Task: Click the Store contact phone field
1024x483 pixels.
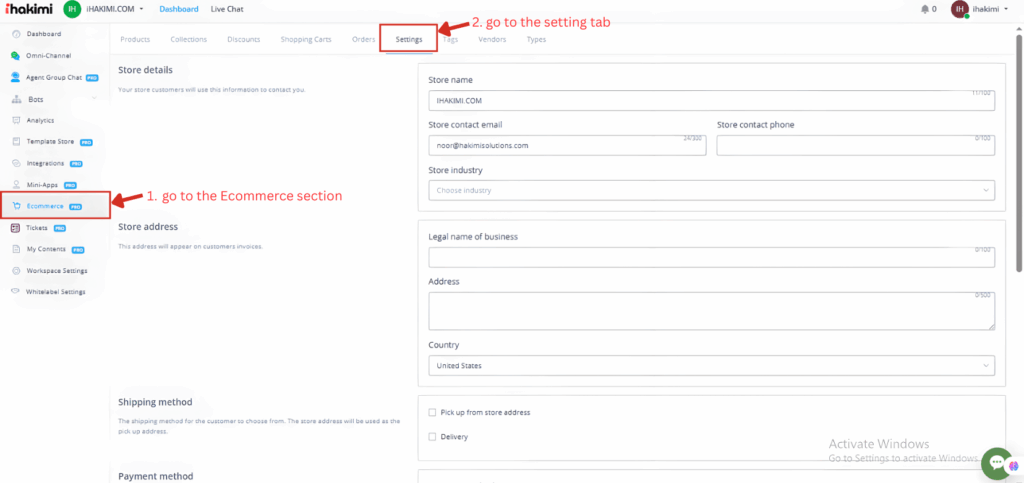Action: 855,146
